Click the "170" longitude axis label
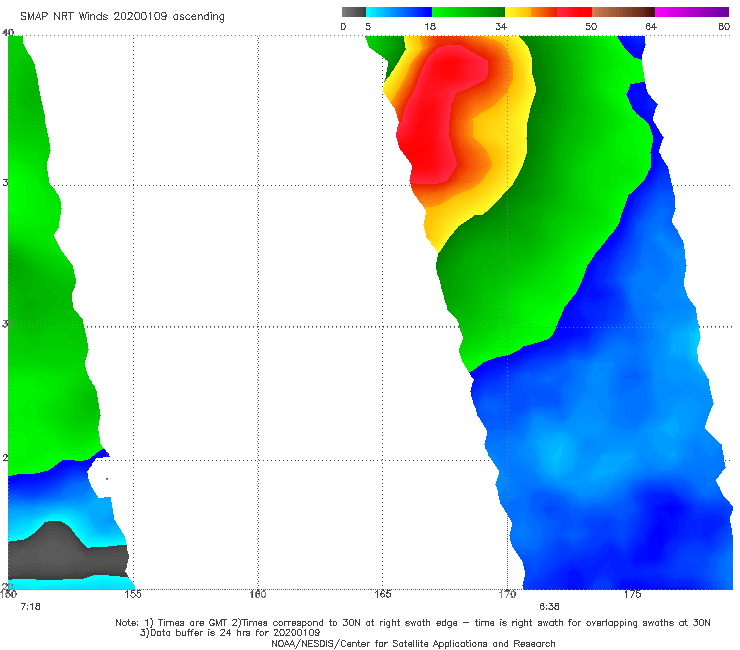740x650 pixels. [x=507, y=594]
